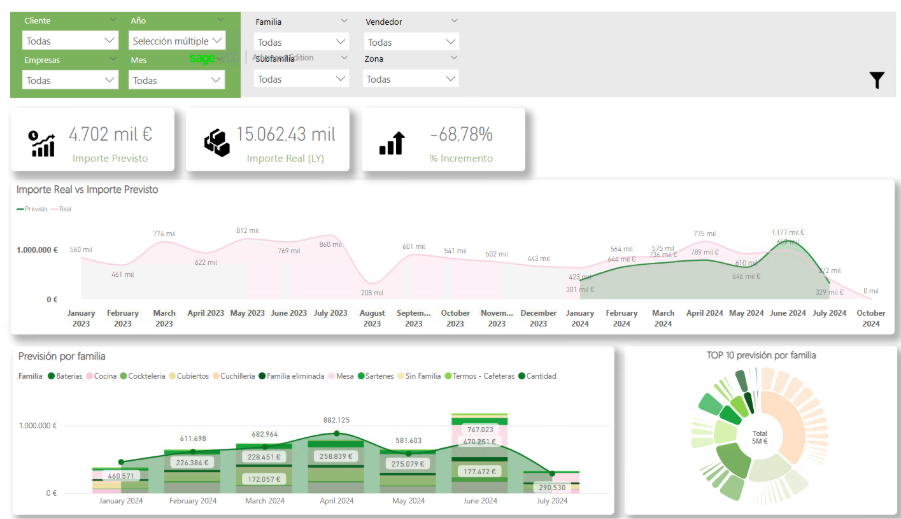
Task: Click the Importe Real boxes icon
Action: tap(217, 143)
